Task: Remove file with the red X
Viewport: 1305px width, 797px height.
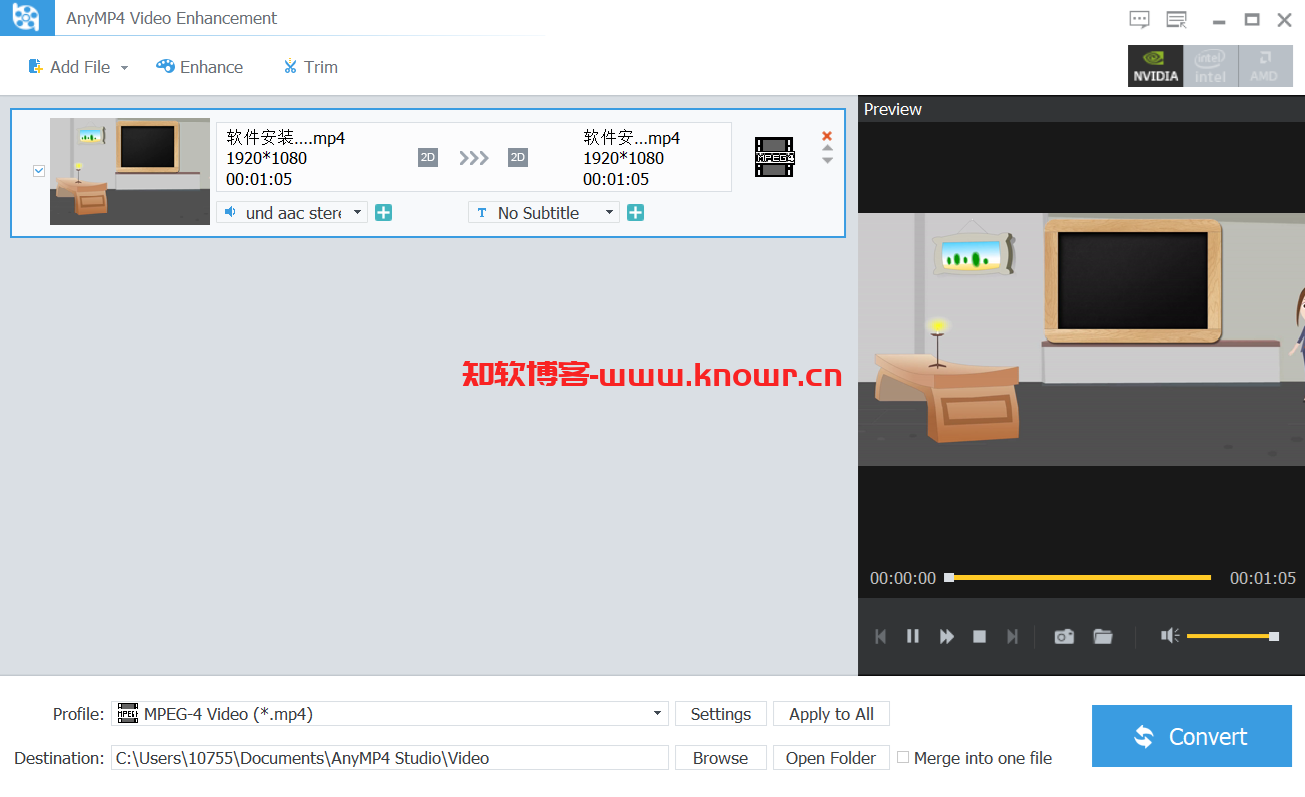Action: [827, 136]
